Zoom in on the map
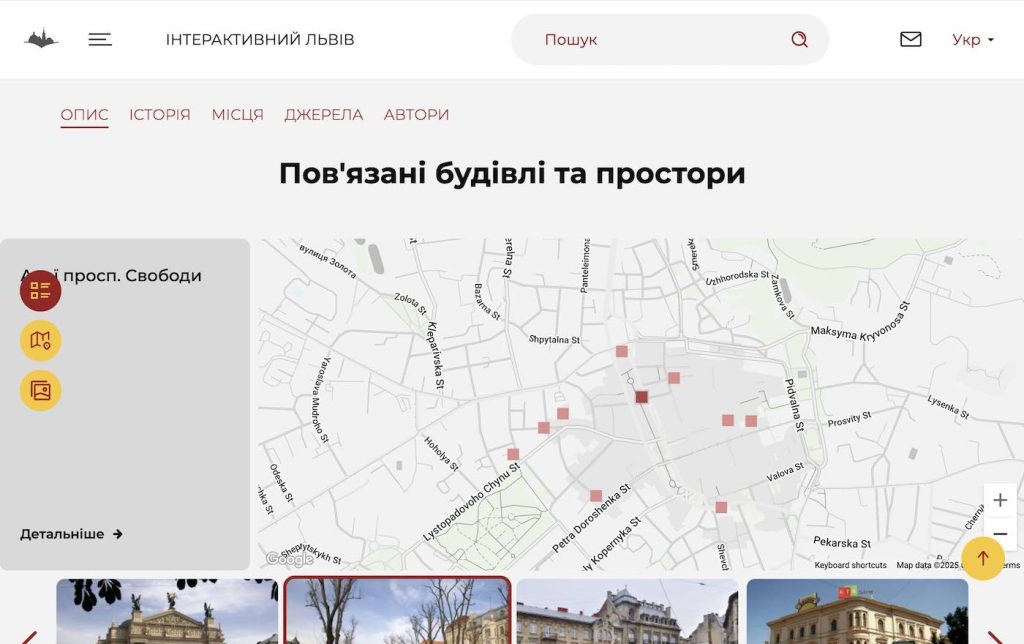Viewport: 1024px width, 644px height. click(x=1000, y=500)
